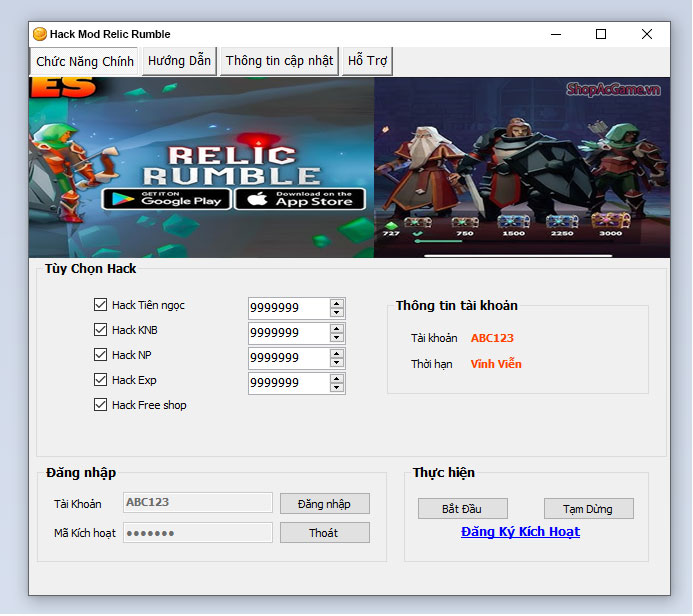
Task: Click the Tài Khoản login input field
Action: (x=198, y=502)
